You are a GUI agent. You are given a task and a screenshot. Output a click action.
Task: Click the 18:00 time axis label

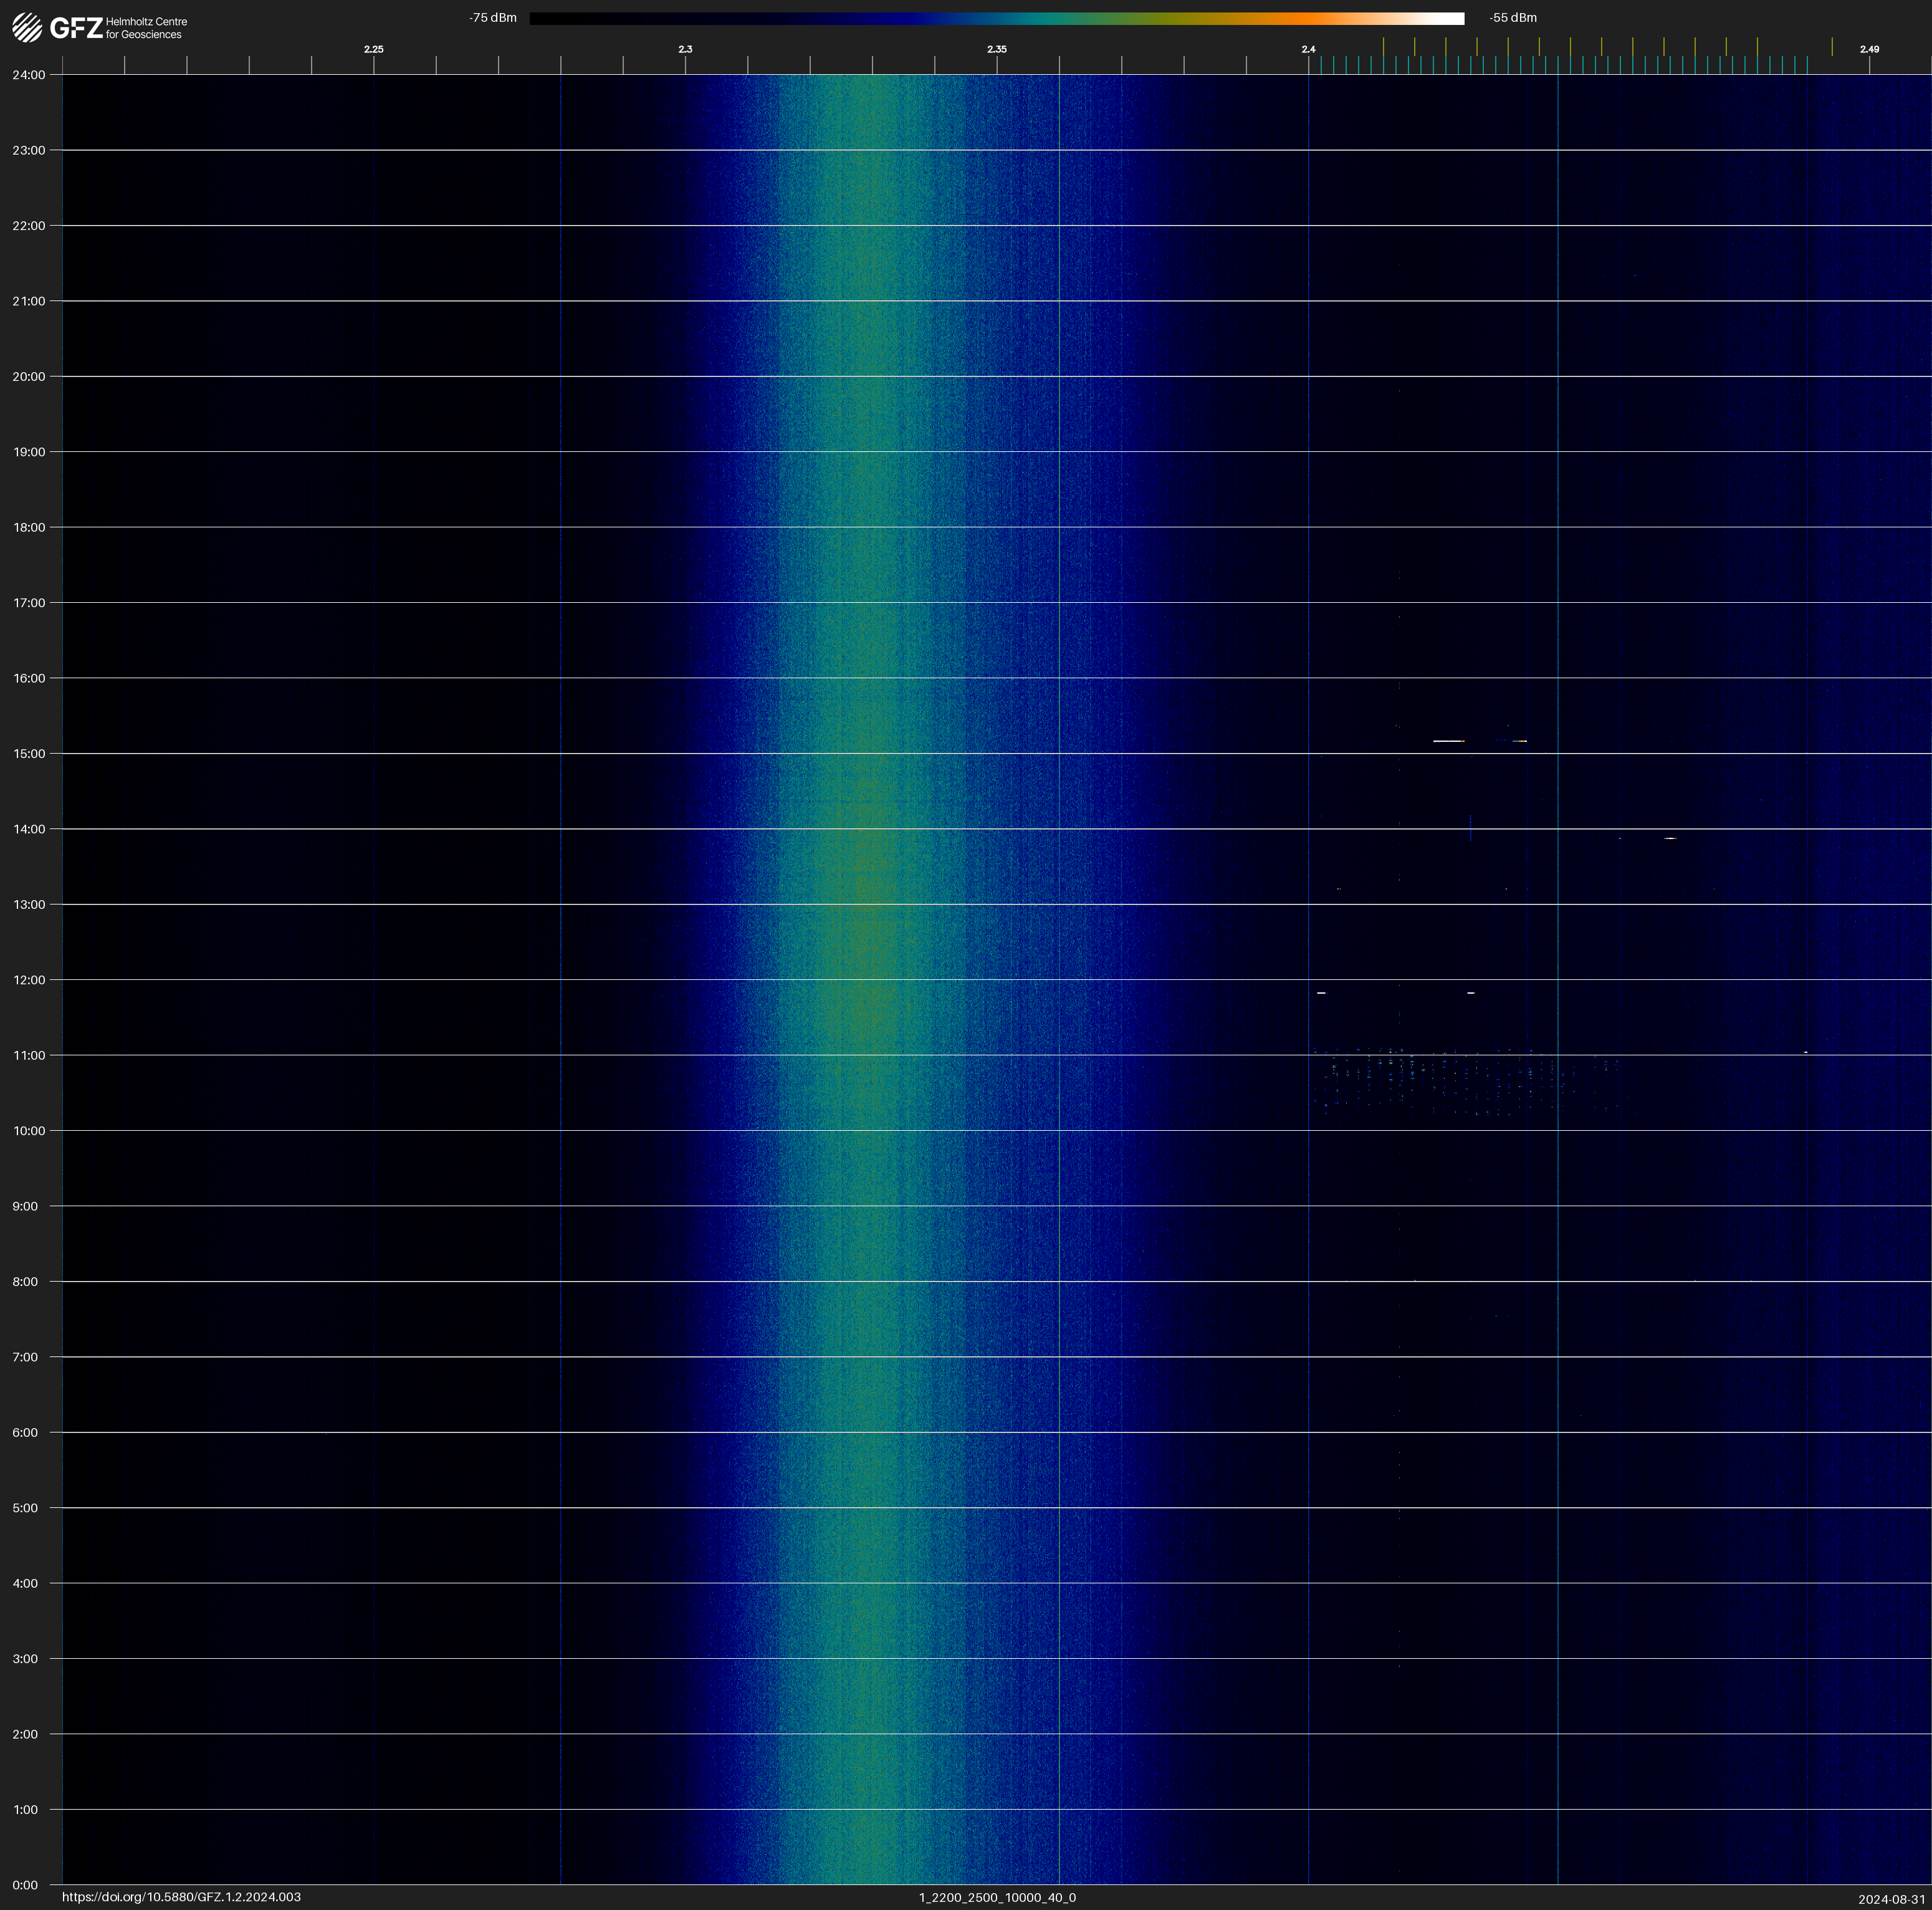pyautogui.click(x=29, y=527)
